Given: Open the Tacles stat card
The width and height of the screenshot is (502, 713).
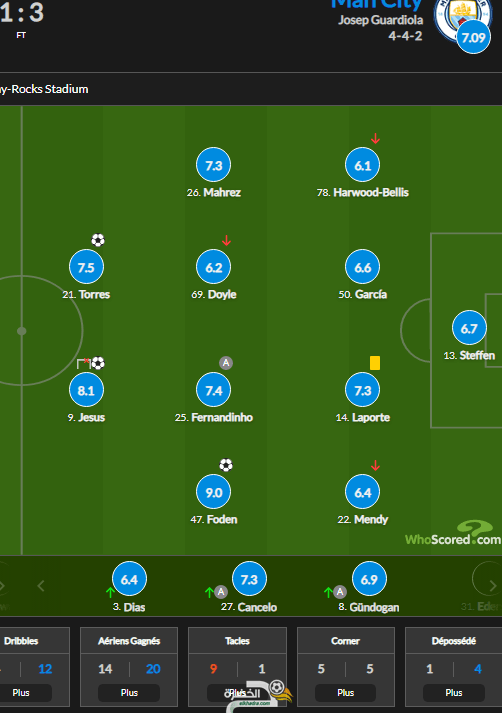Looking at the screenshot, I should click(x=237, y=667).
